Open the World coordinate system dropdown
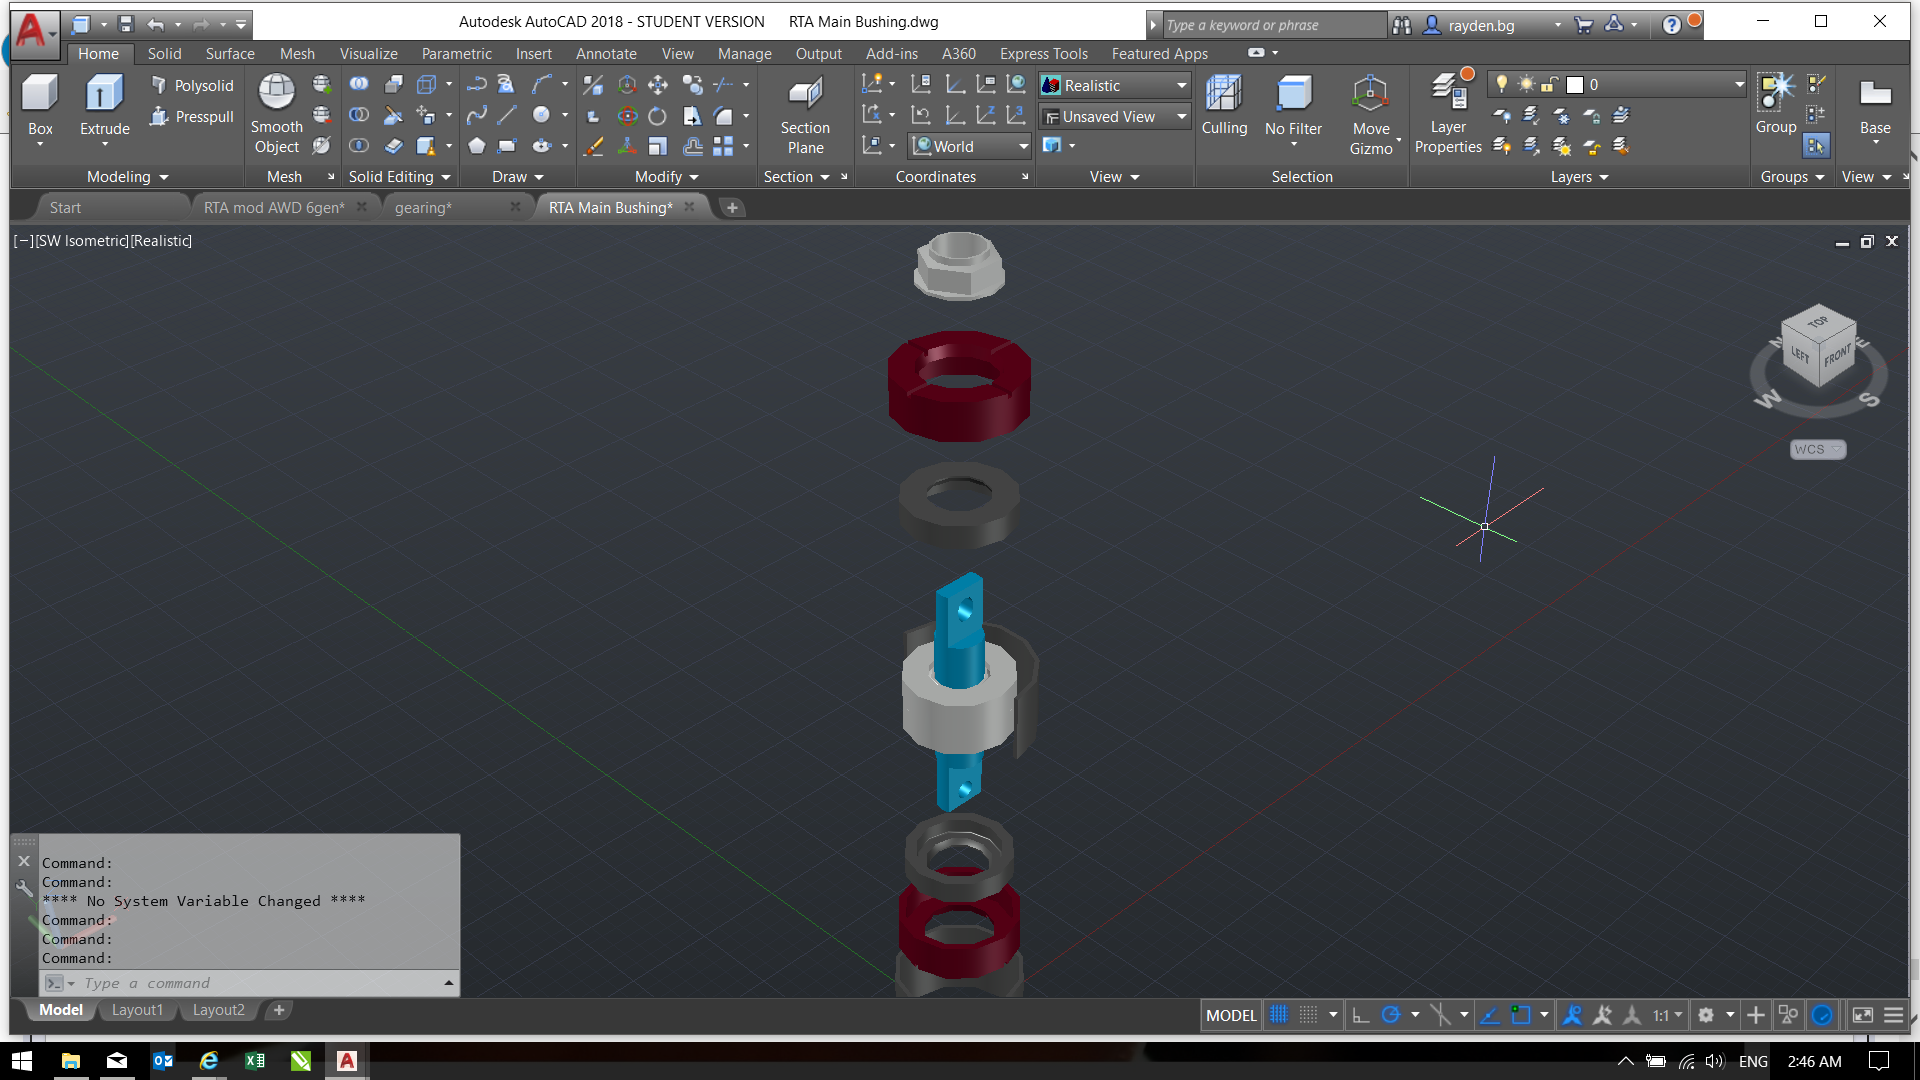1920x1080 pixels. pos(1023,147)
